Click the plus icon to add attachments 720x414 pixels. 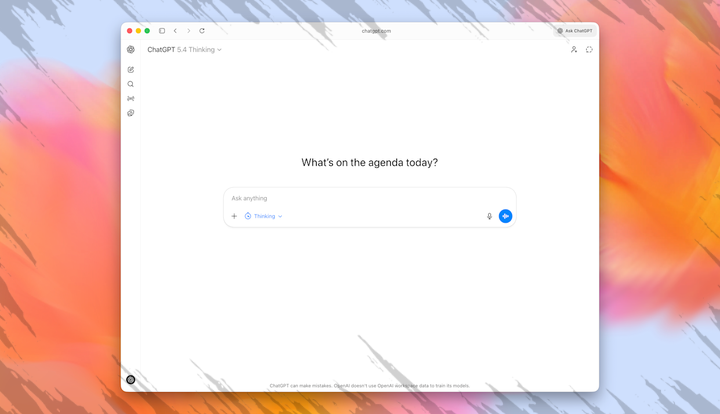point(234,216)
